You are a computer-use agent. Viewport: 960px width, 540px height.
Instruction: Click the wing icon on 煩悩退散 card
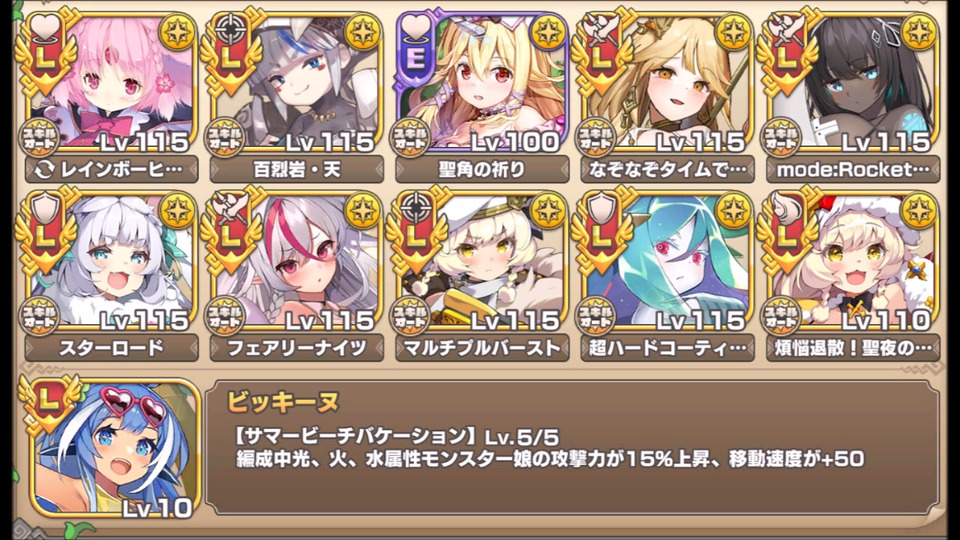tap(786, 208)
